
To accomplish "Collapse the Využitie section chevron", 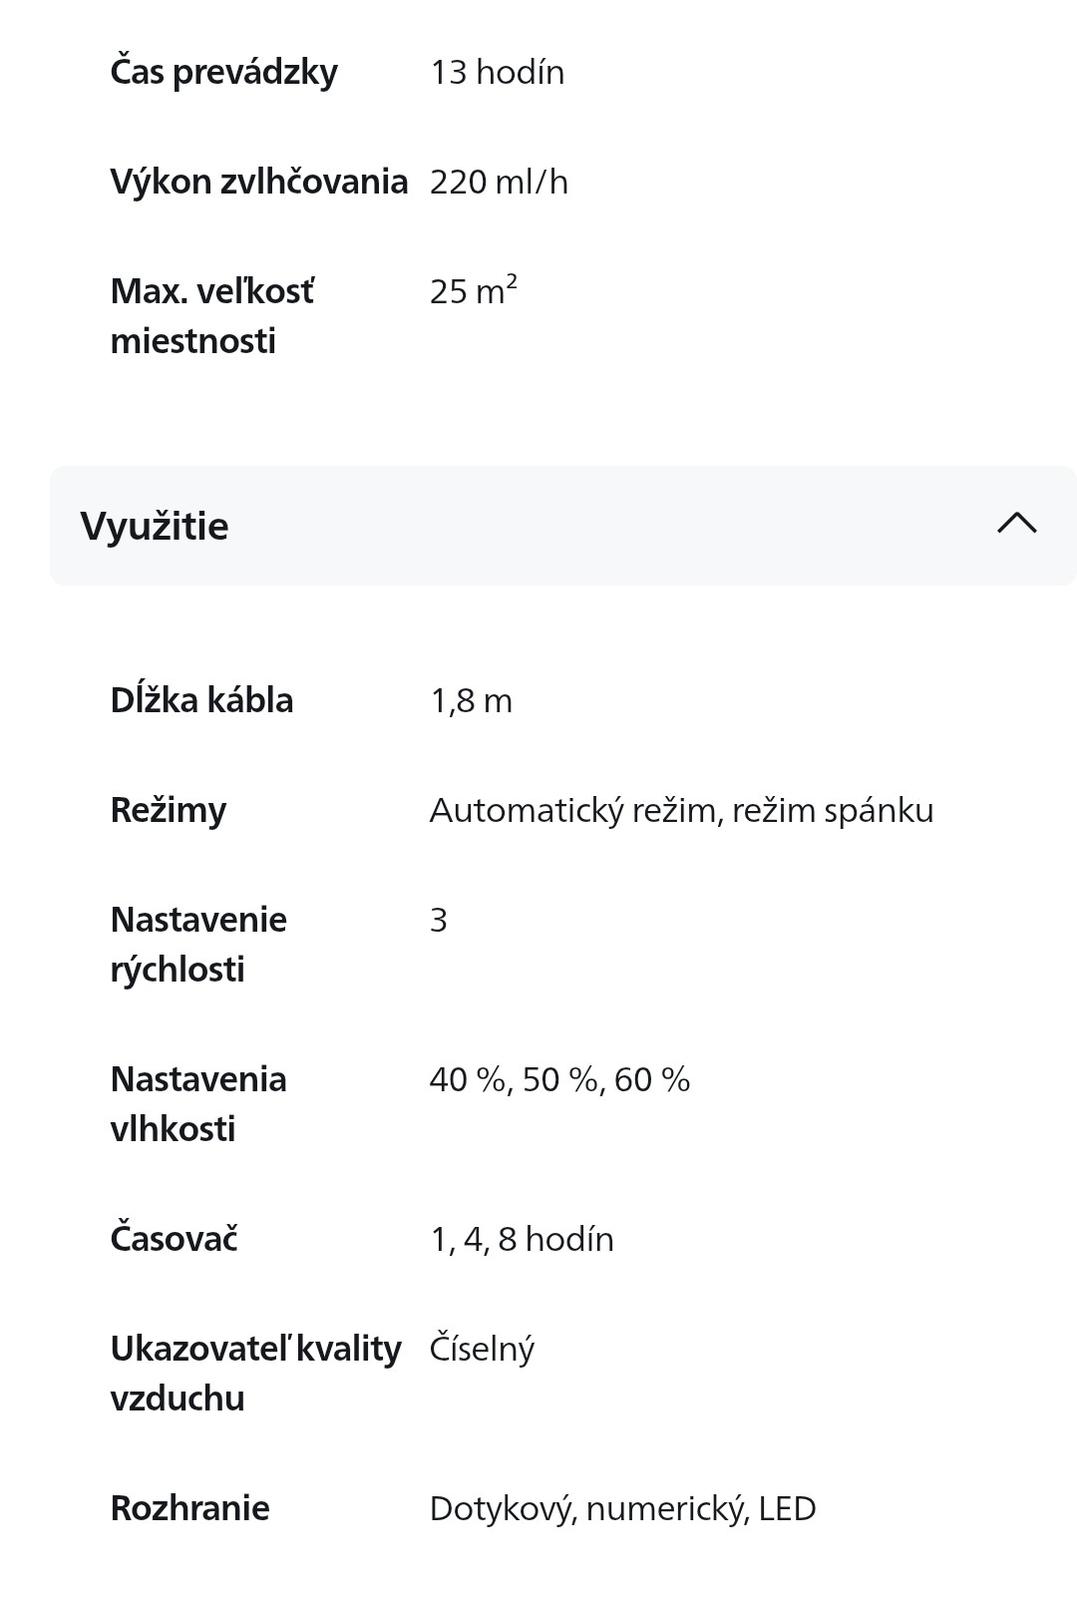I will pos(1017,523).
